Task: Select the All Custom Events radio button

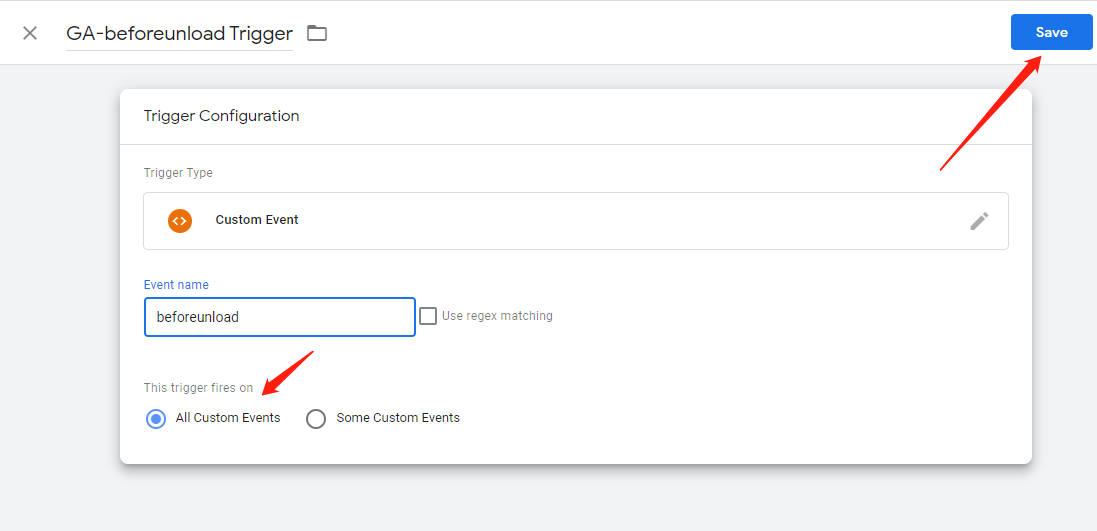Action: pyautogui.click(x=156, y=419)
